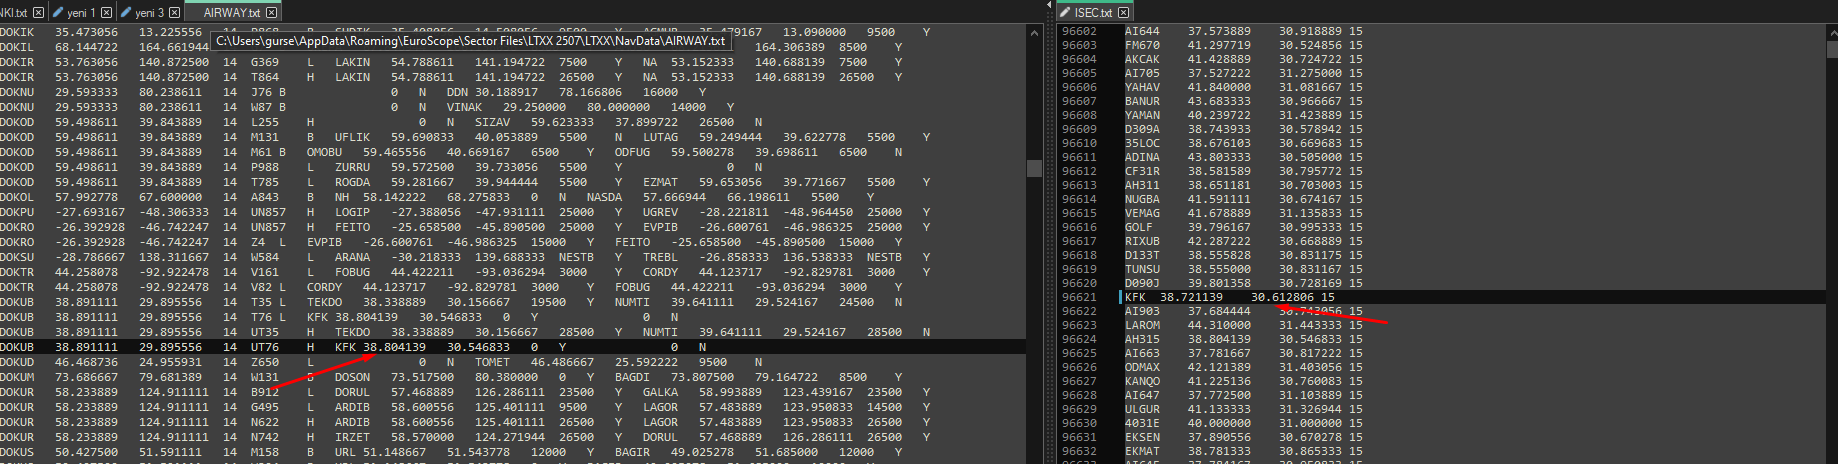Close the yeni 1 tab
The image size is (1838, 464).
click(x=106, y=12)
